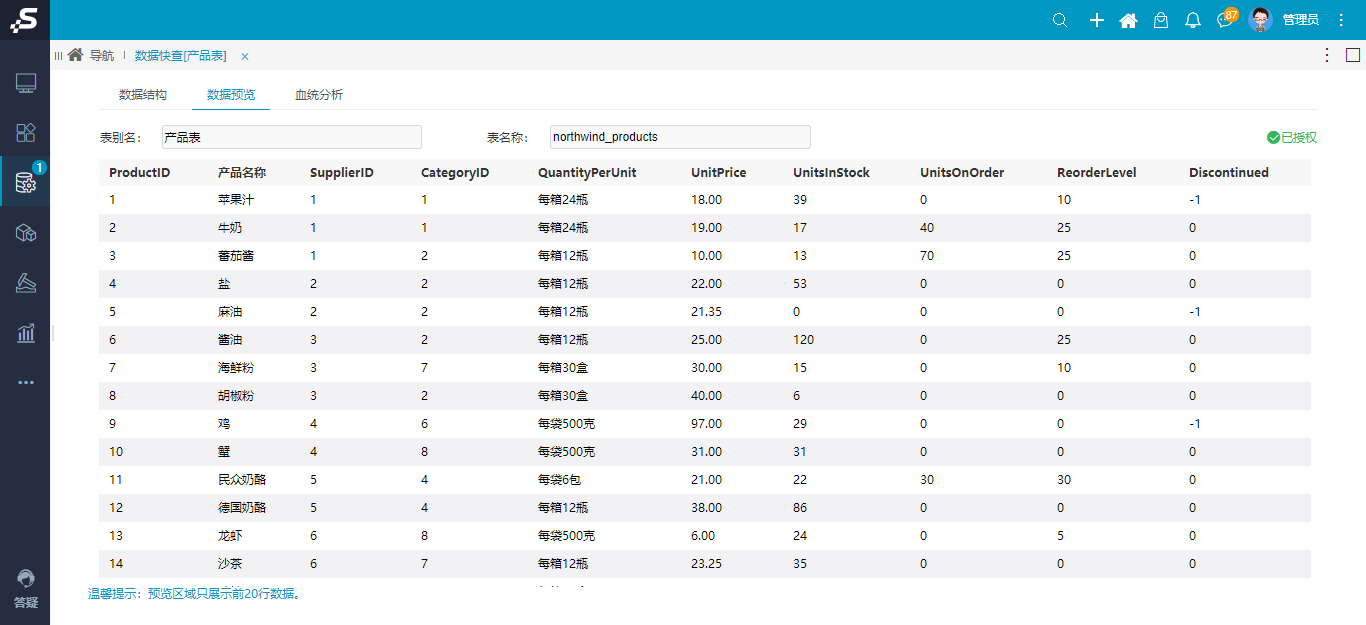Open the shopping bag store icon
Viewport: 1366px width, 625px height.
pyautogui.click(x=1161, y=20)
